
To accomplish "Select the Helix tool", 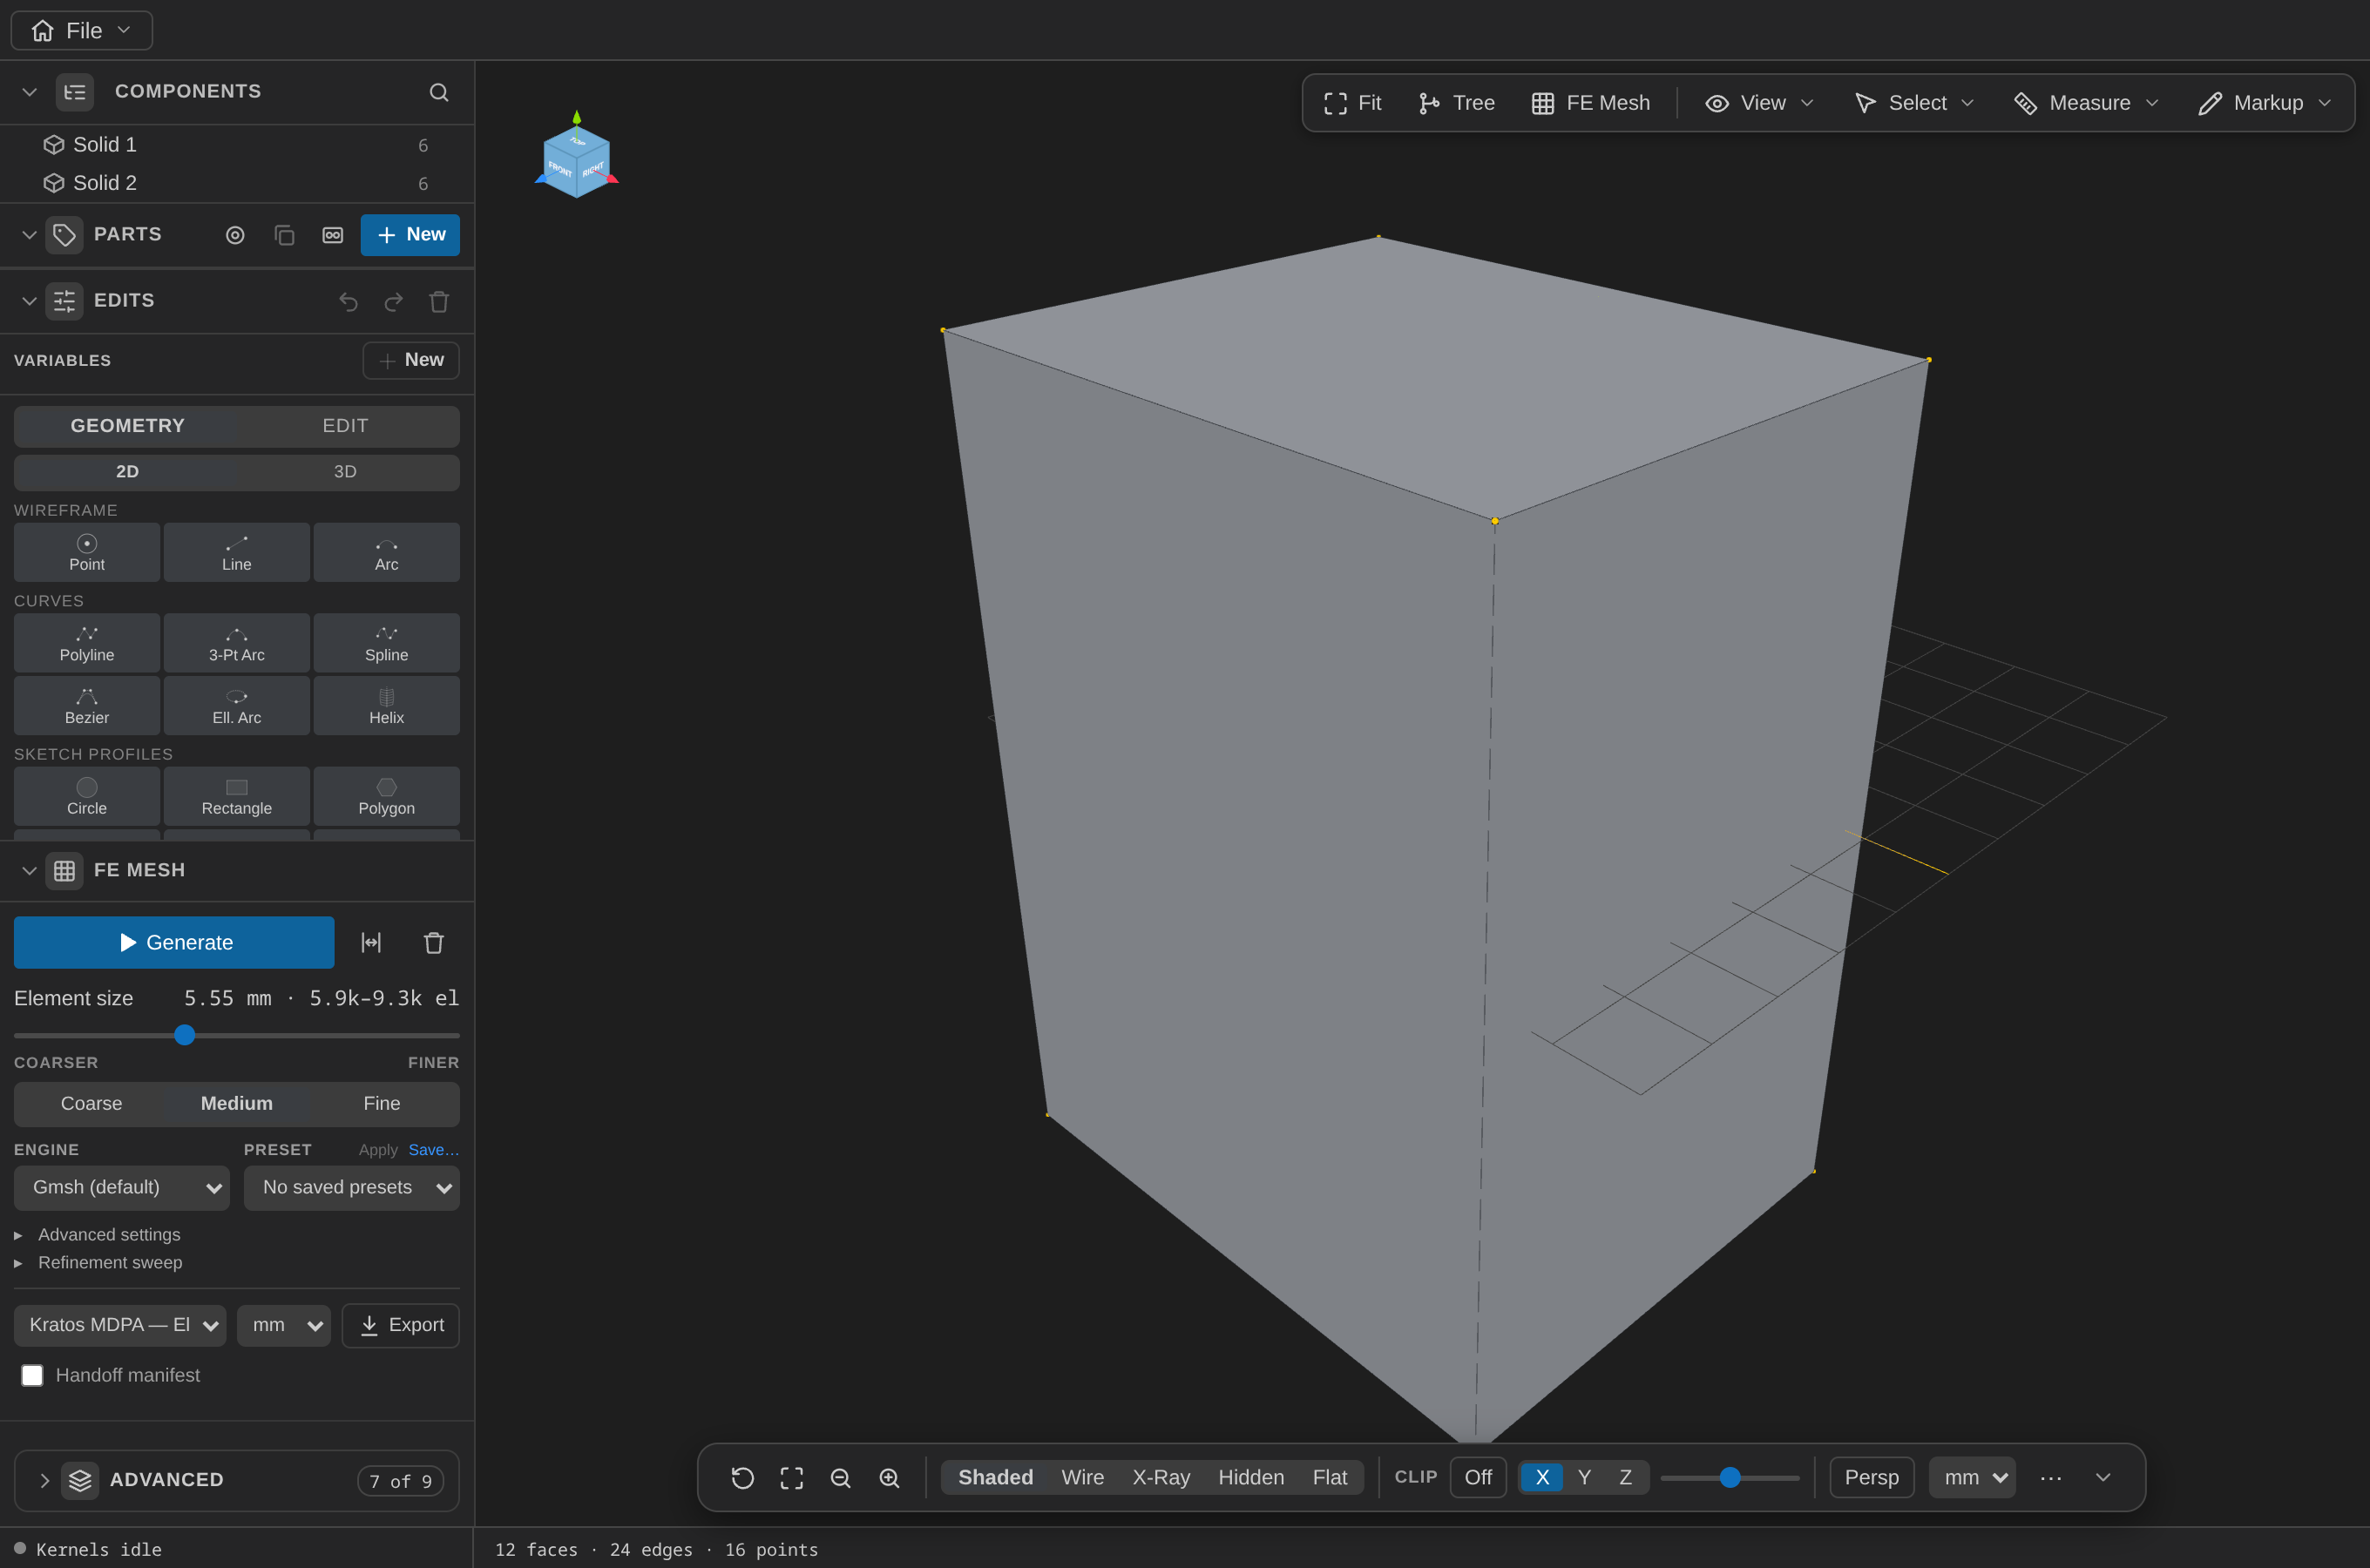I will pos(387,706).
